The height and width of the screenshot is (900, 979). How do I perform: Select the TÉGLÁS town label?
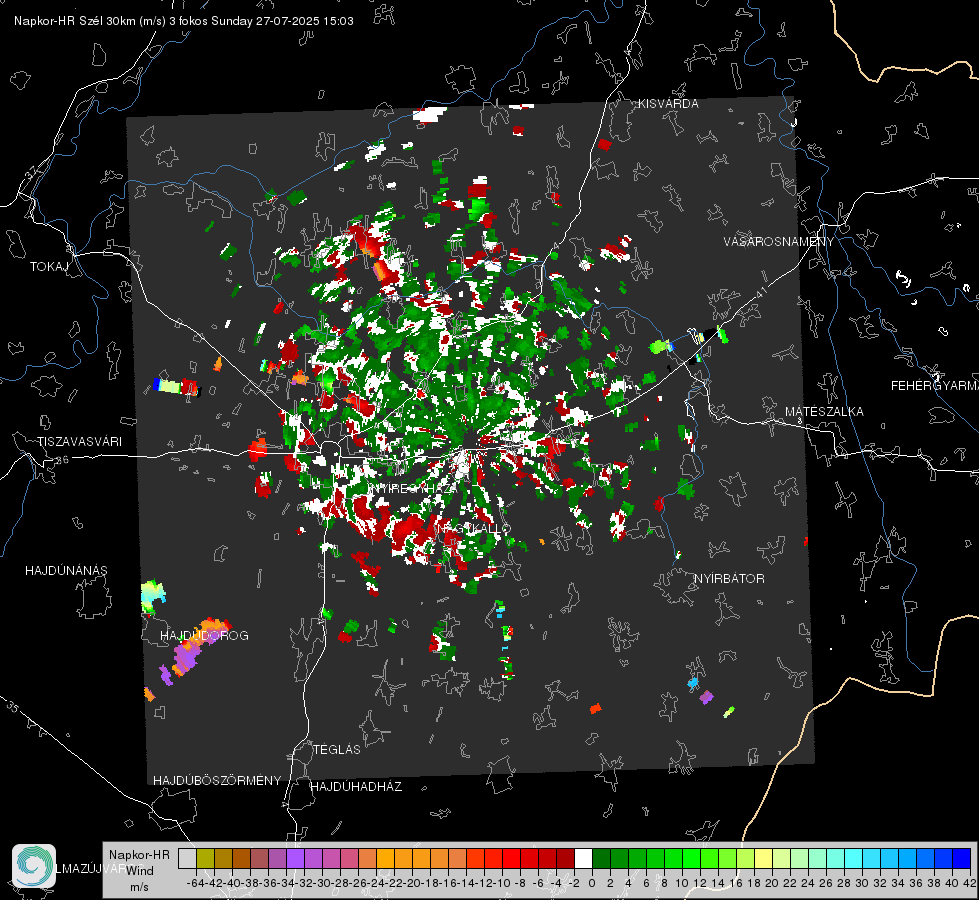pyautogui.click(x=337, y=749)
